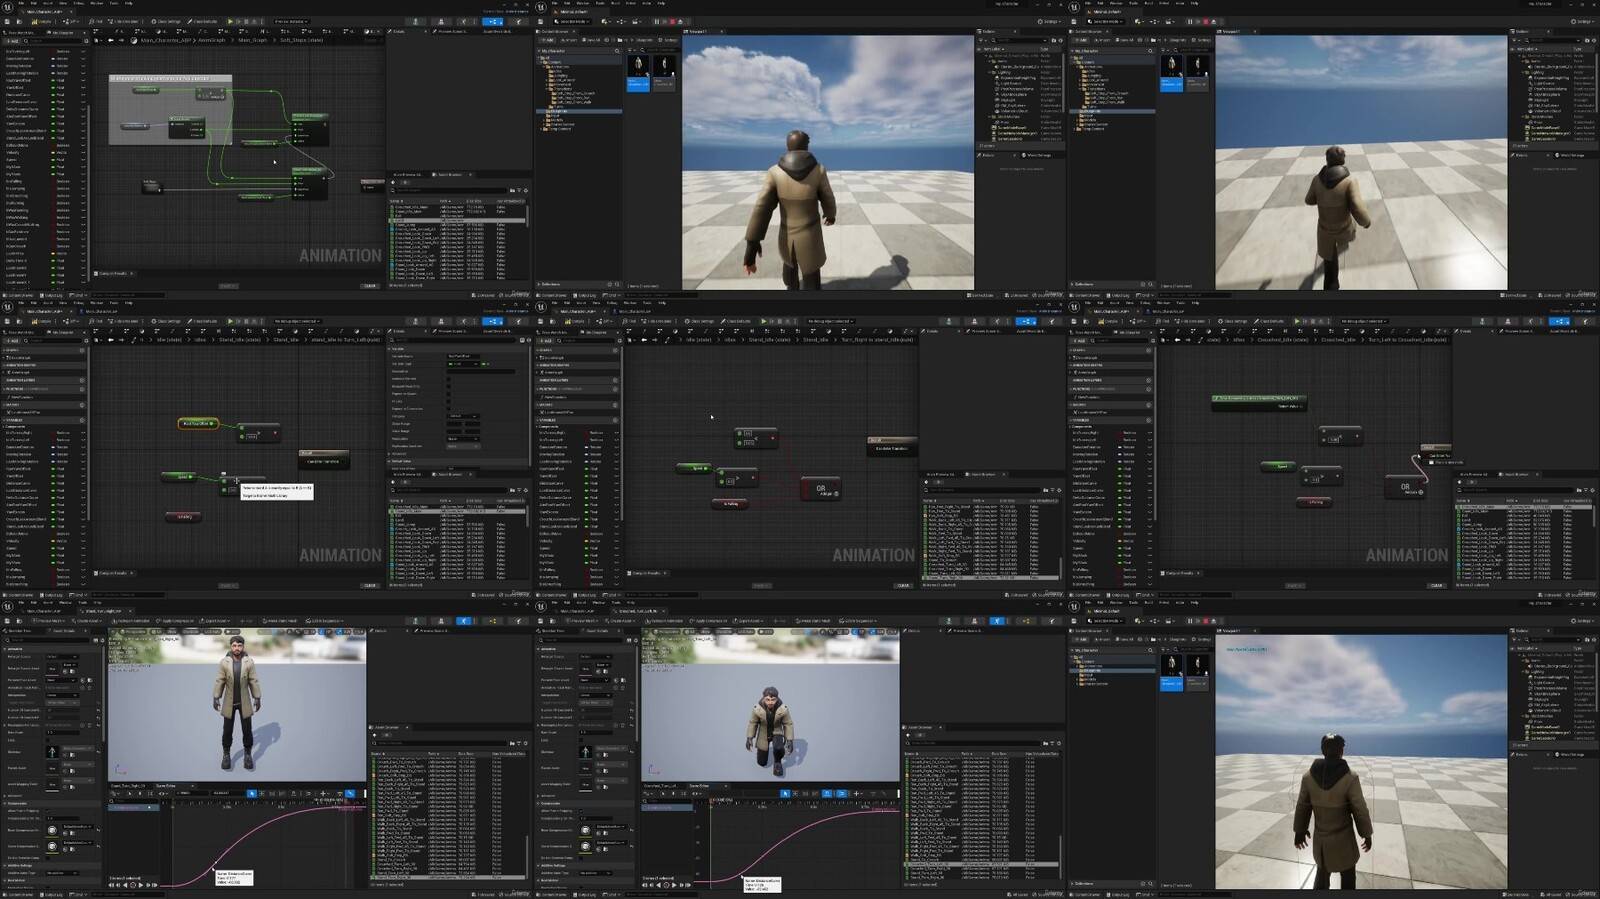Open the Category dropdown in Details panel

(463, 416)
